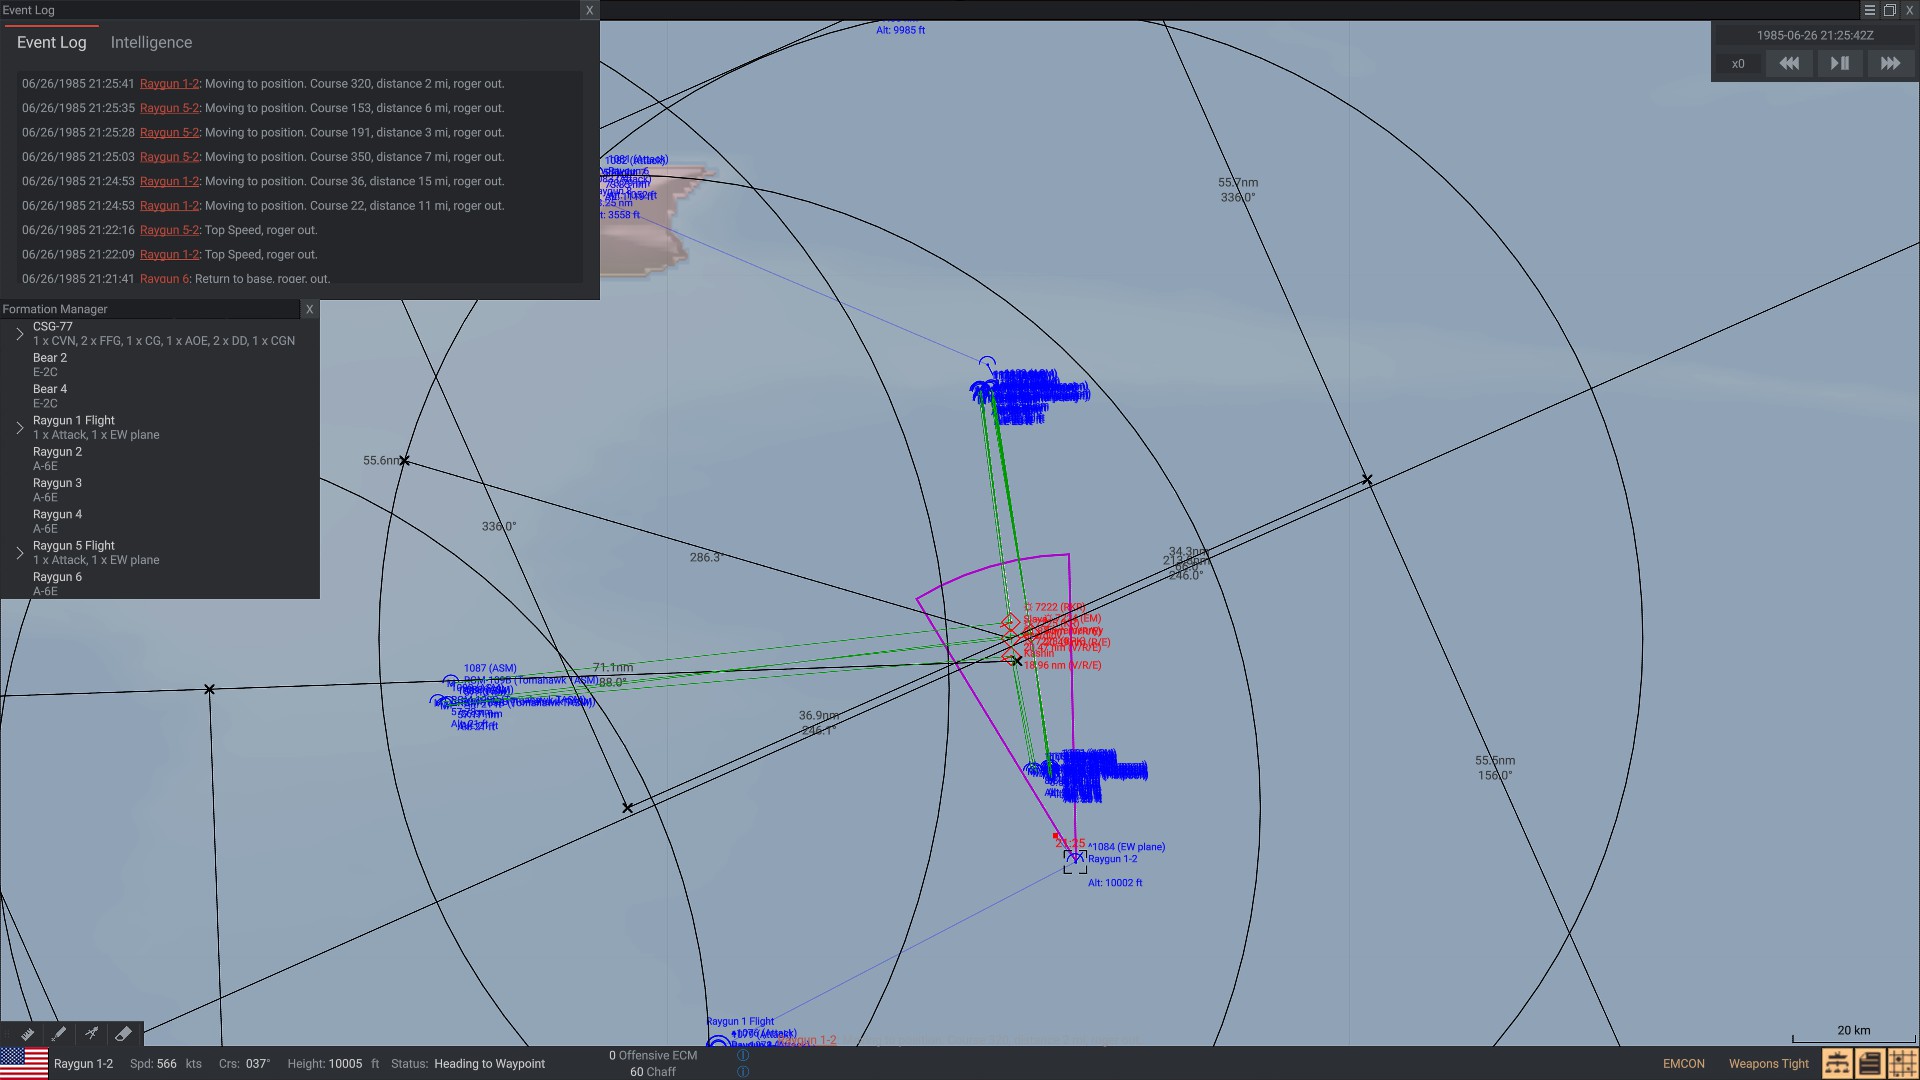
Task: Click the restore window icon
Action: (x=1889, y=10)
